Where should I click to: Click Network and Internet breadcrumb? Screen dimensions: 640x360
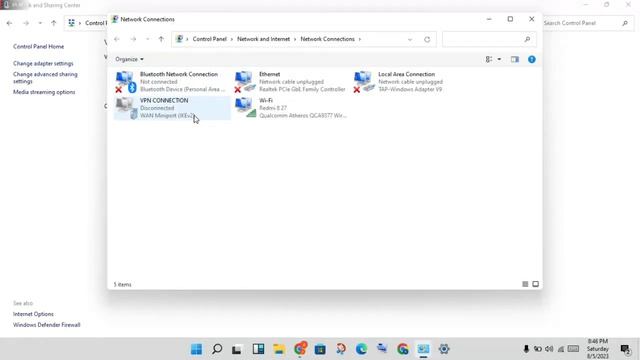click(x=263, y=39)
